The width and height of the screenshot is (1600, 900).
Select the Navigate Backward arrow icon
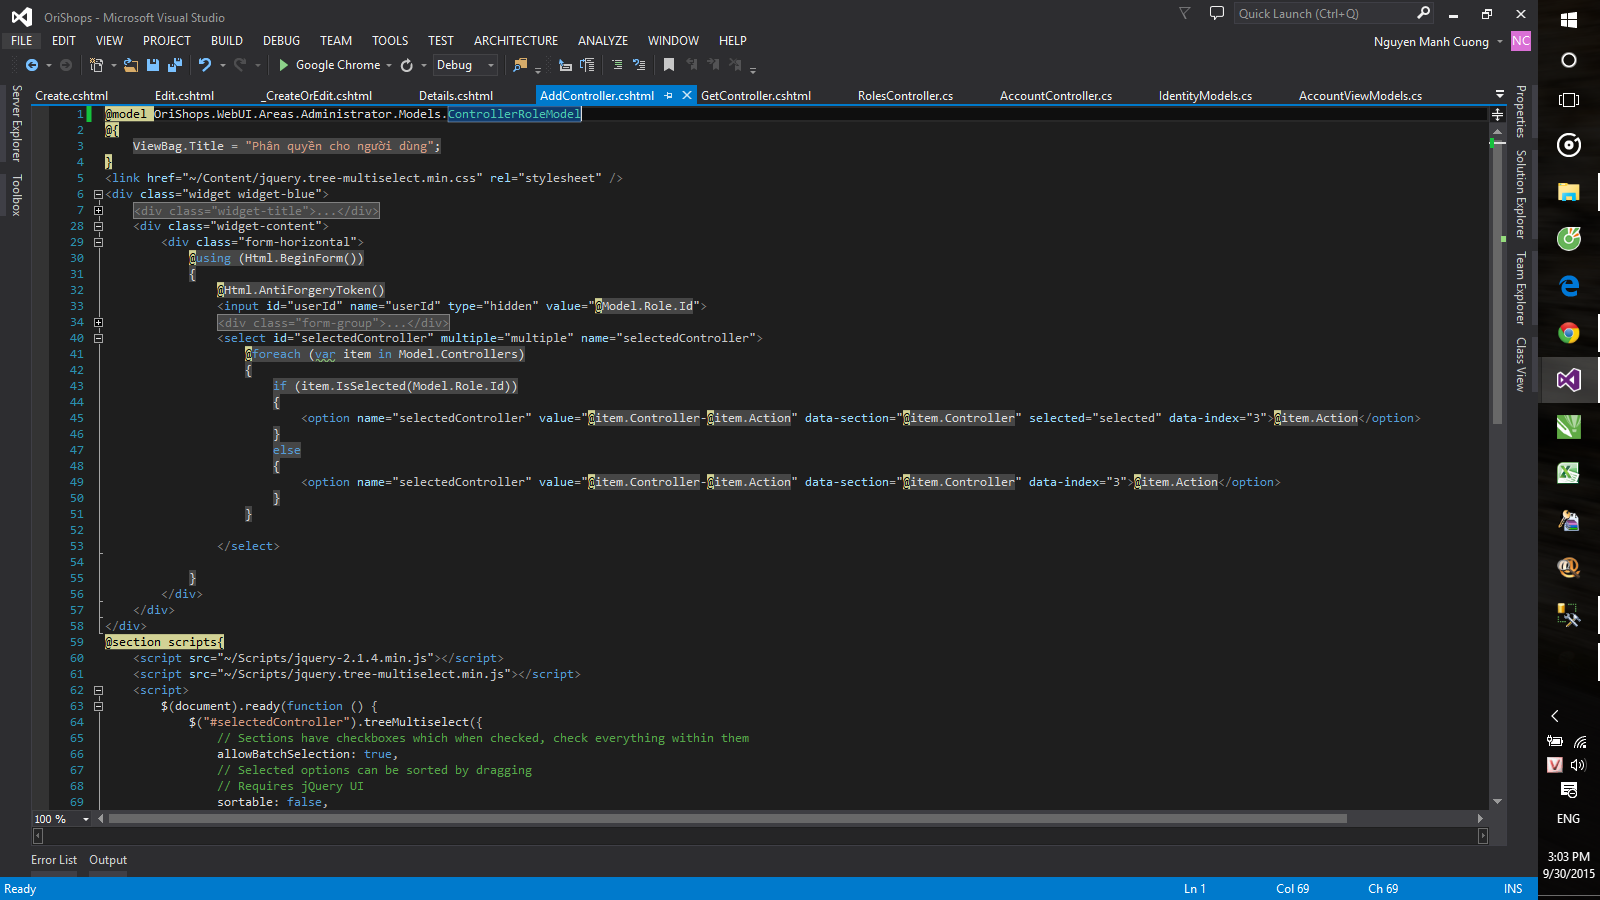[33, 66]
